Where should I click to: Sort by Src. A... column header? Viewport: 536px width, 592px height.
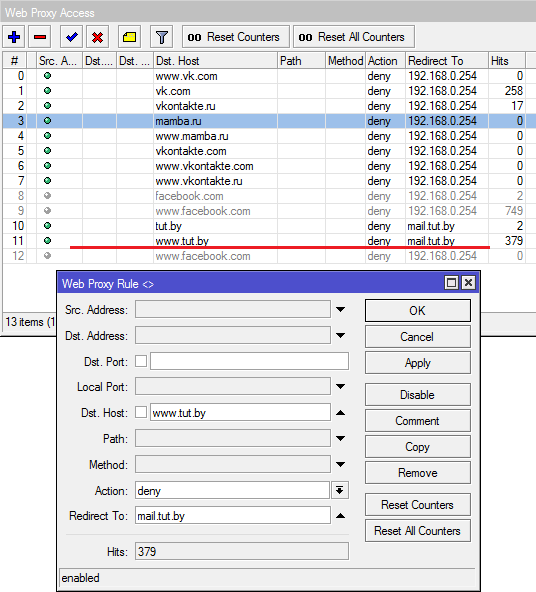59,61
